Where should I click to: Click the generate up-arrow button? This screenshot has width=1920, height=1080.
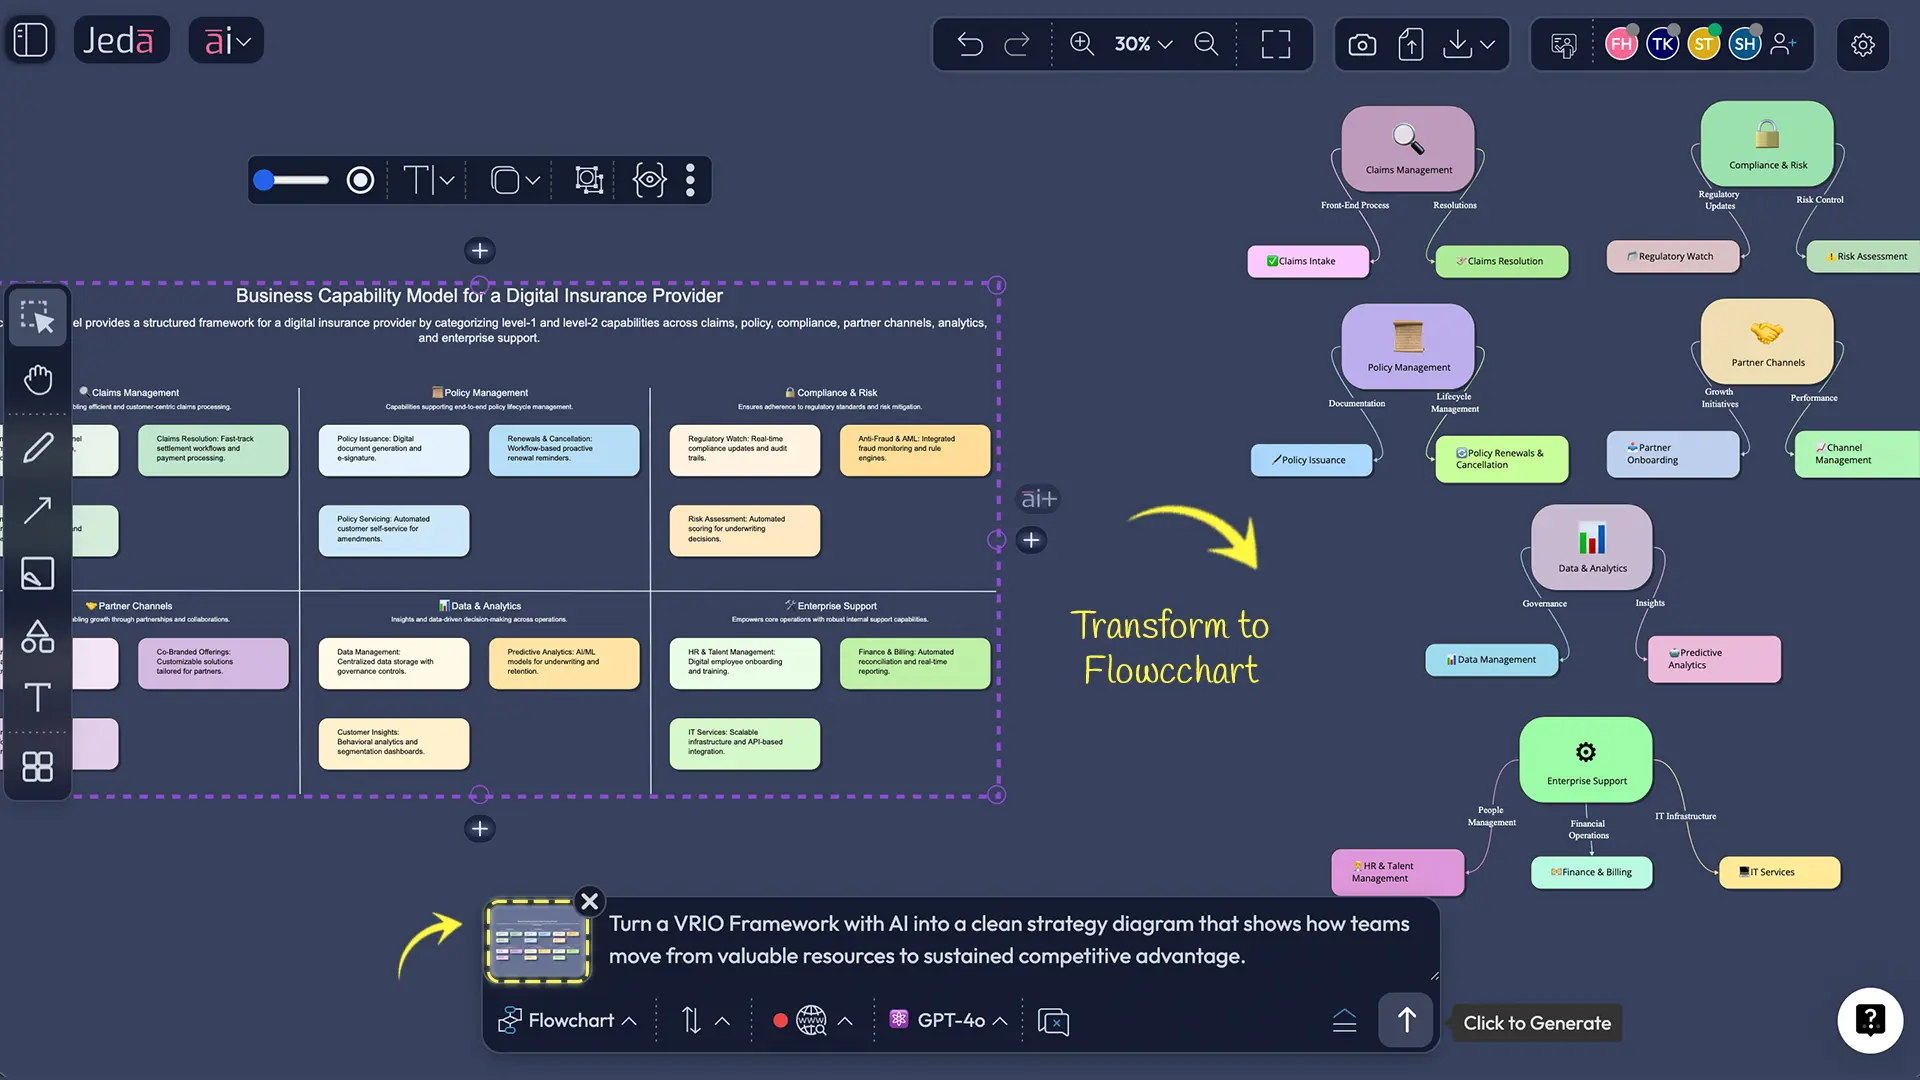click(1406, 1021)
